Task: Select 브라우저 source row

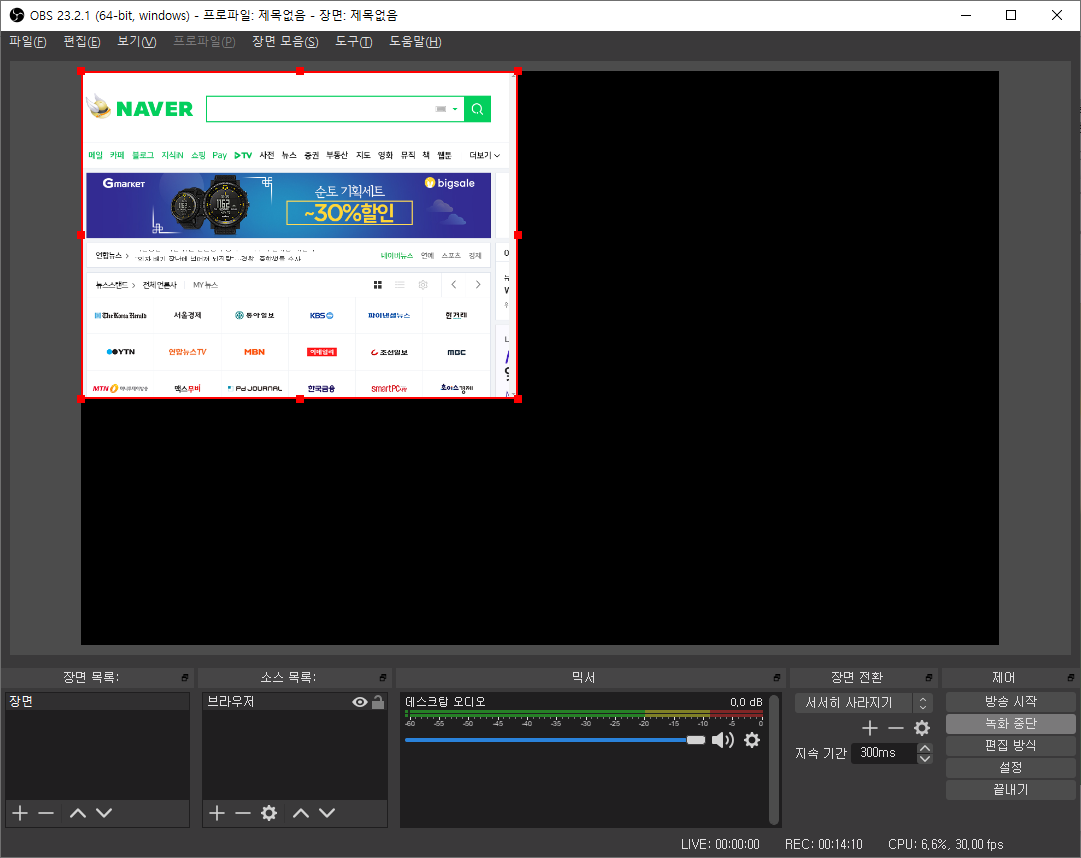Action: coord(294,702)
